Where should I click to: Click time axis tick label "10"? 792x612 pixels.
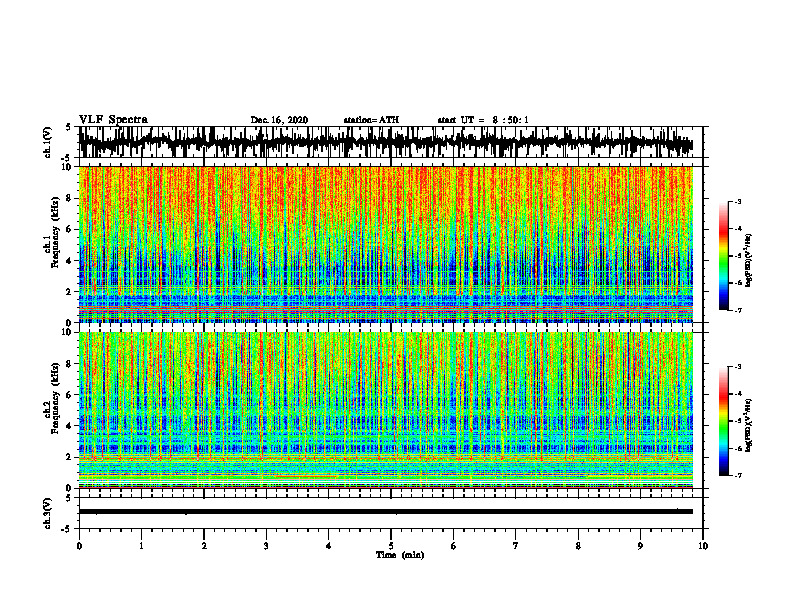coord(703,546)
